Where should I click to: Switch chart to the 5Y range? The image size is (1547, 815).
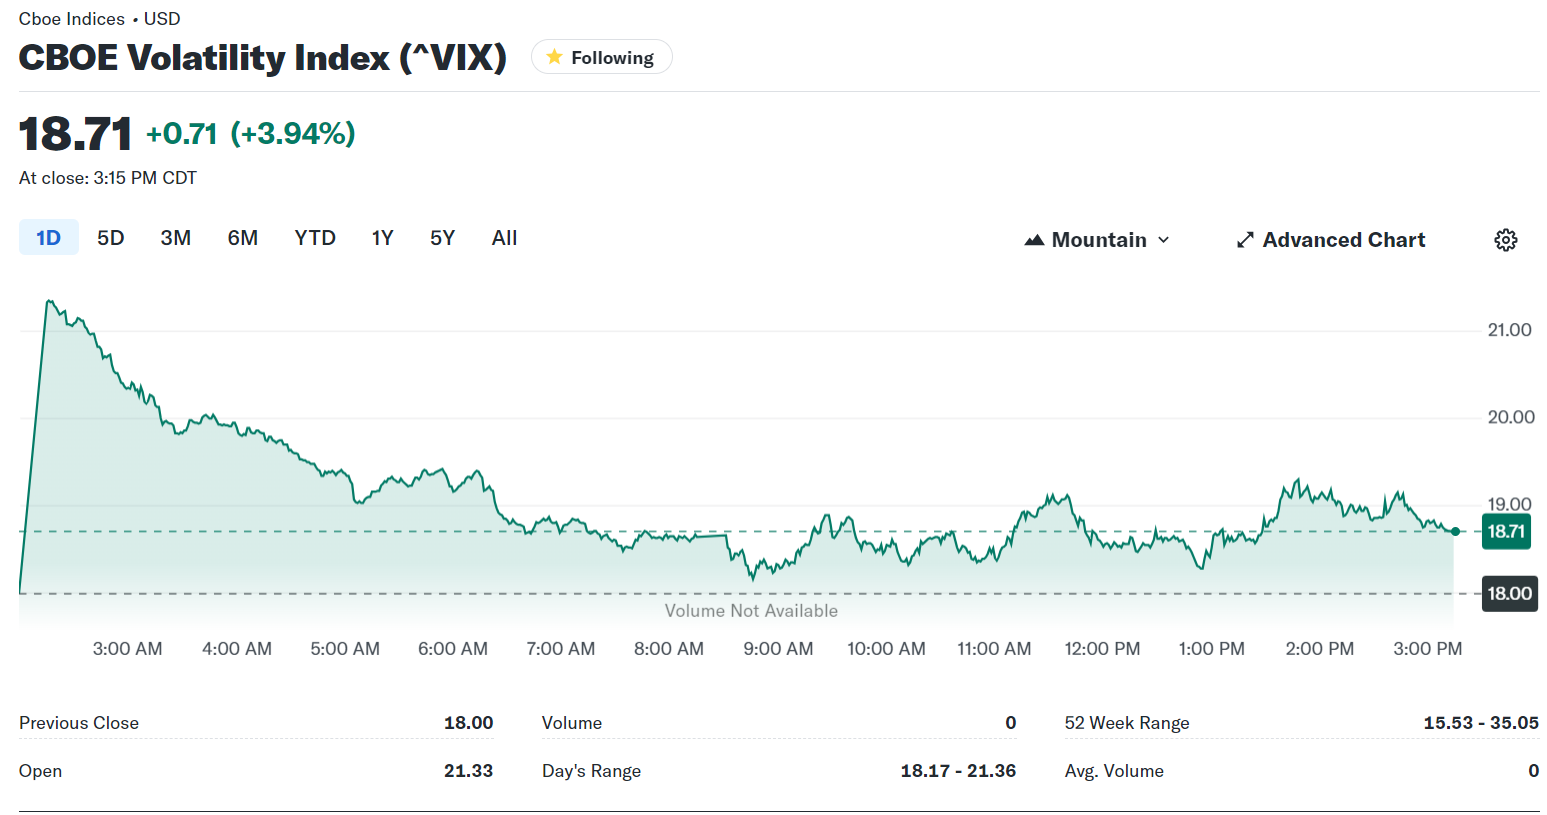(x=442, y=238)
